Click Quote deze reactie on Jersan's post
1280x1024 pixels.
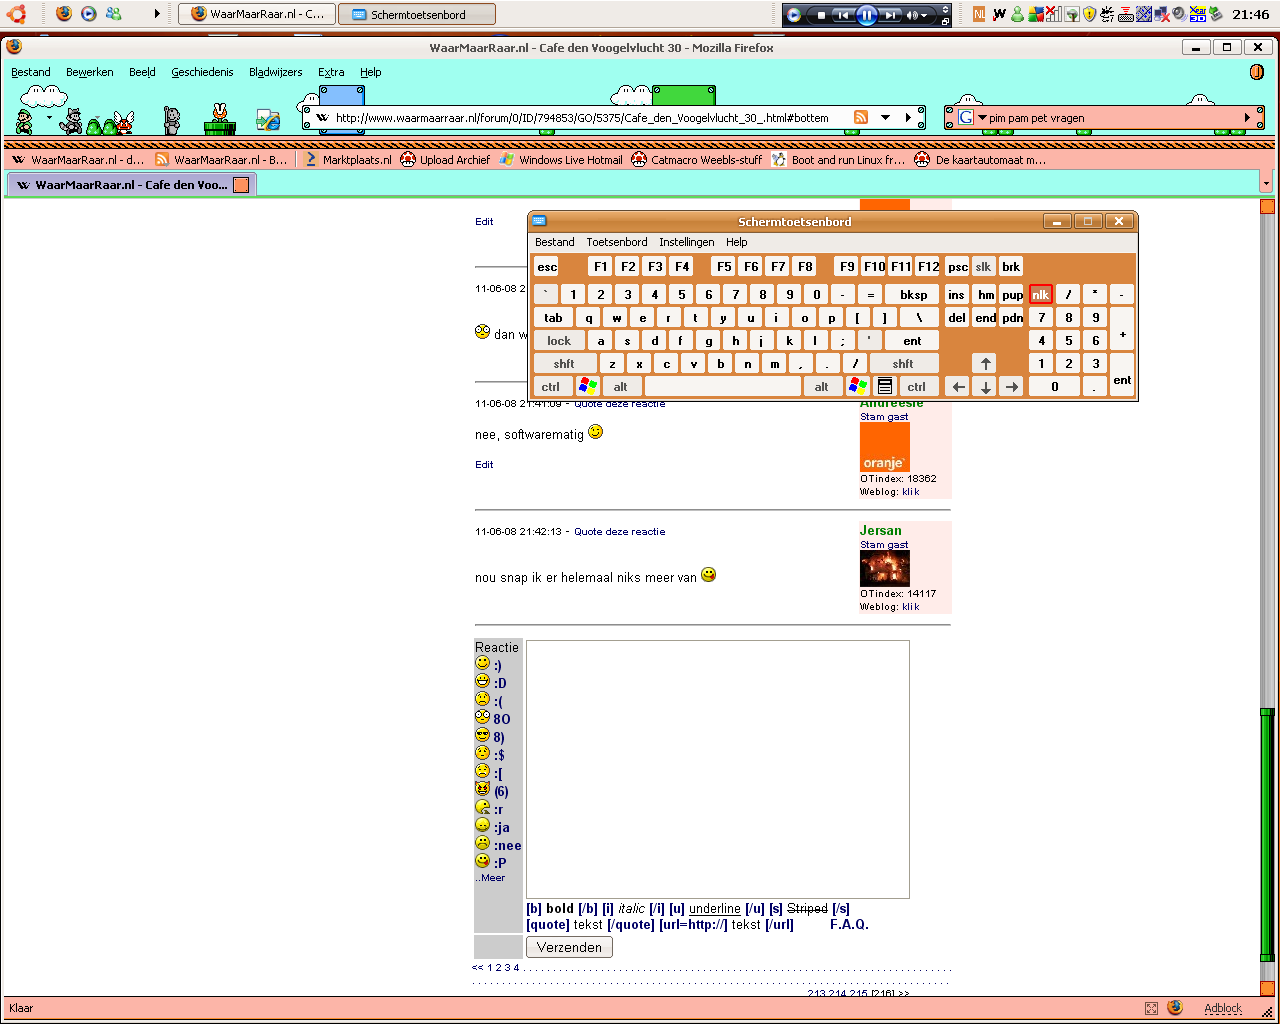(619, 532)
